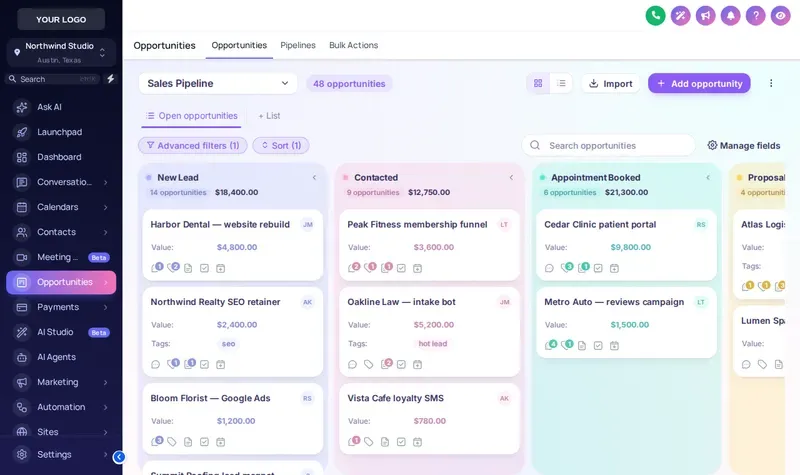Open the Sales Pipeline dropdown
The height and width of the screenshot is (475, 800).
click(218, 83)
